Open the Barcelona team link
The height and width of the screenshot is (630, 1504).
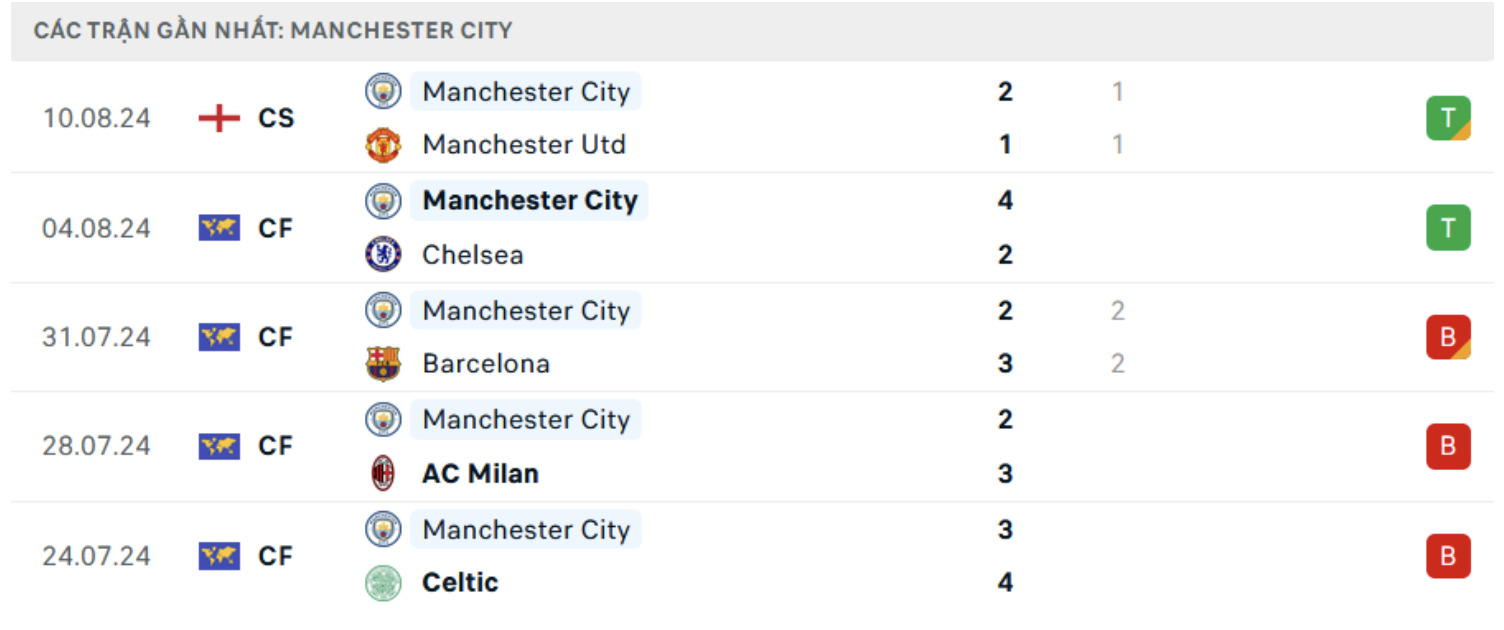pos(486,363)
